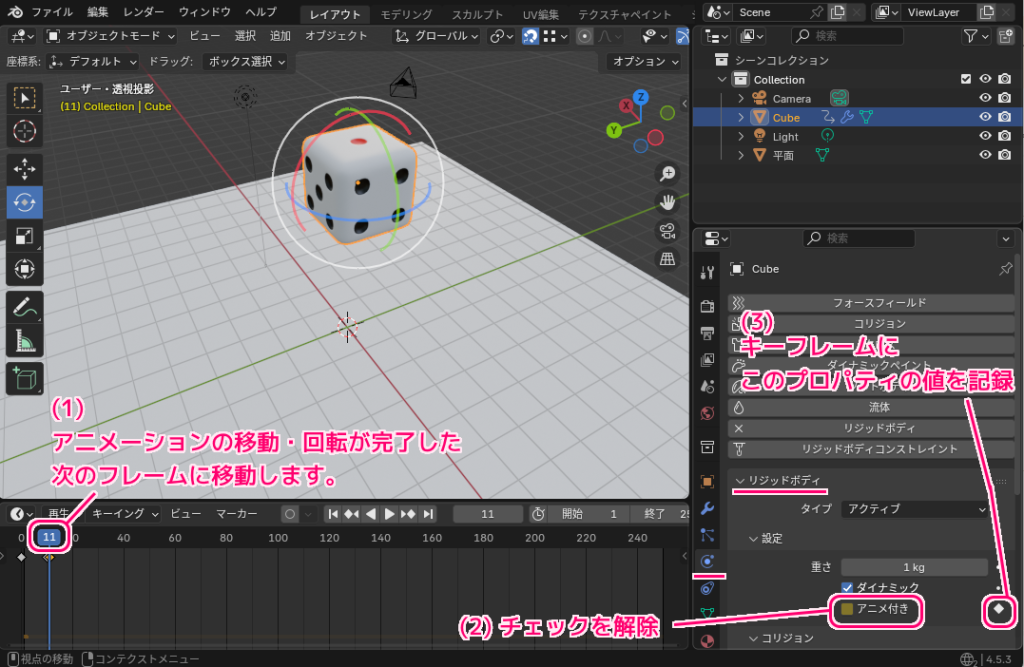Image resolution: width=1024 pixels, height=667 pixels.
Task: Disable the ダイナミック checkbox
Action: point(845,586)
